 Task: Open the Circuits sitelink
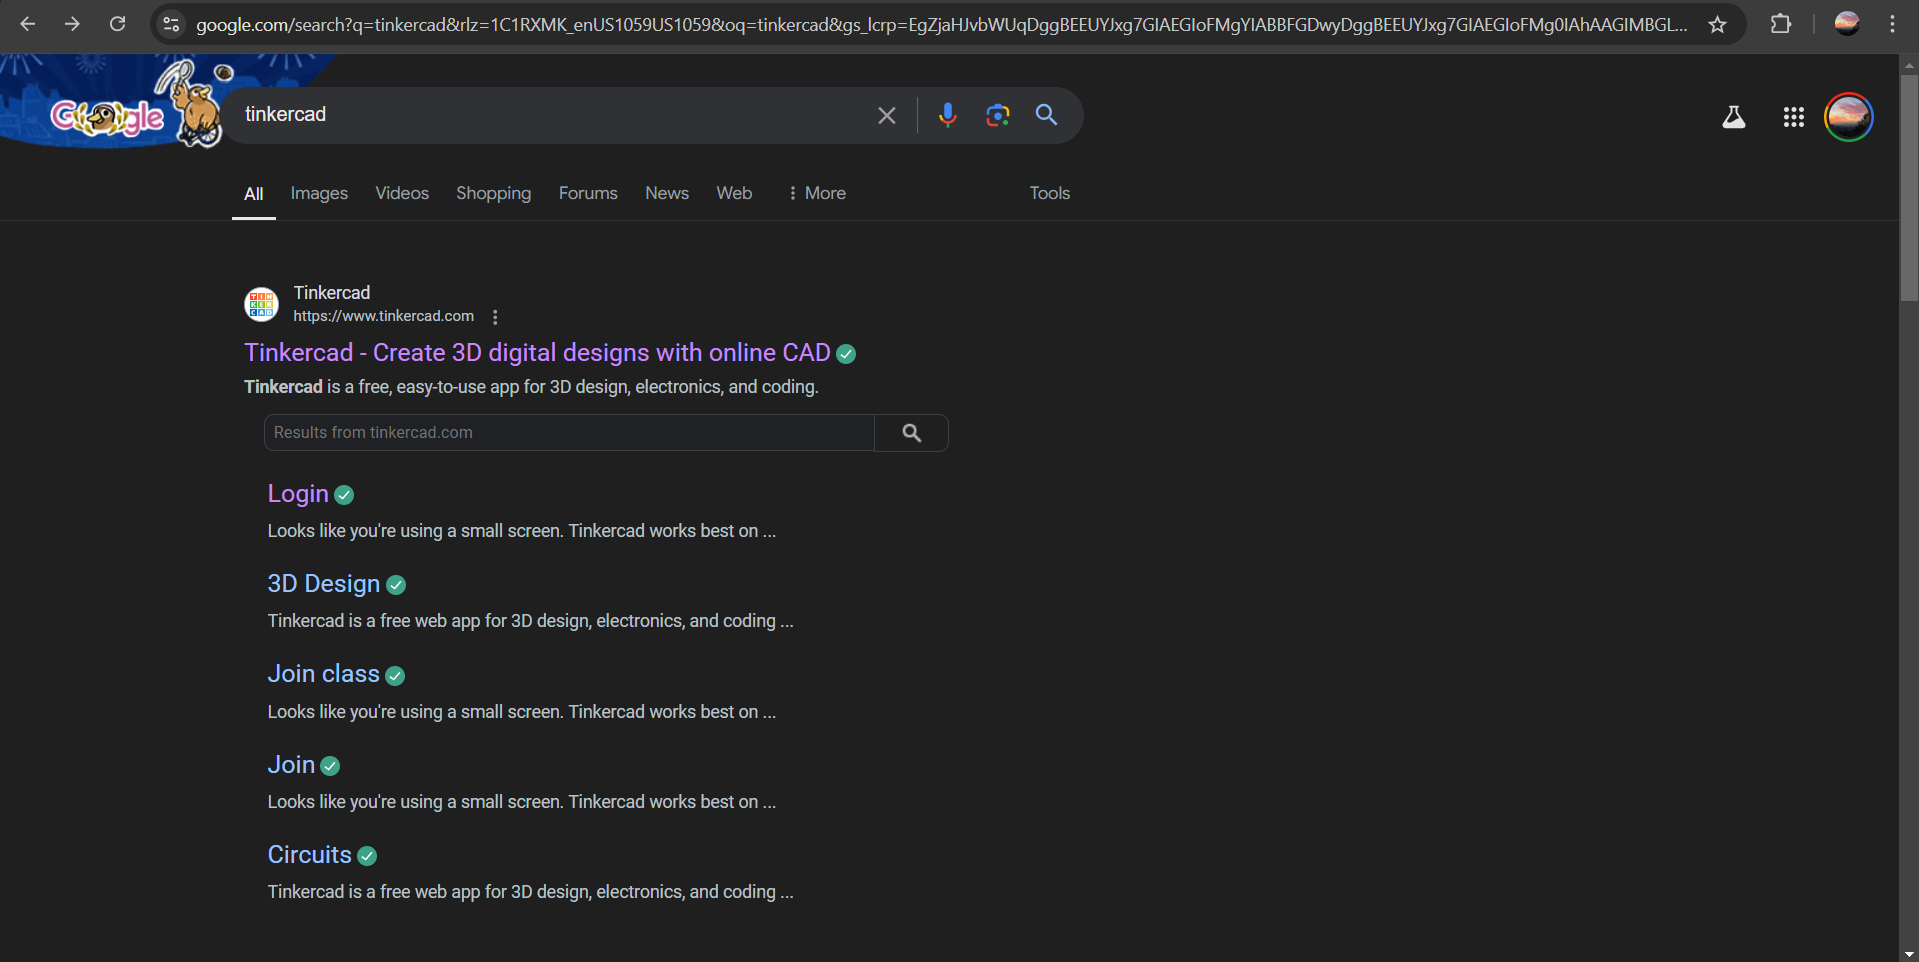(x=309, y=855)
